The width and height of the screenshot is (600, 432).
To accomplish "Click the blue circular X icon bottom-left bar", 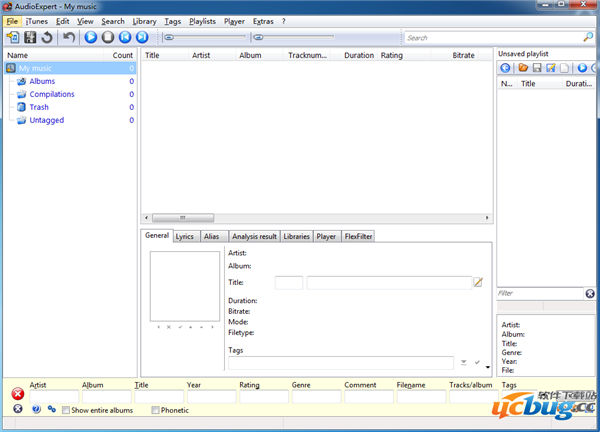I will 18,409.
